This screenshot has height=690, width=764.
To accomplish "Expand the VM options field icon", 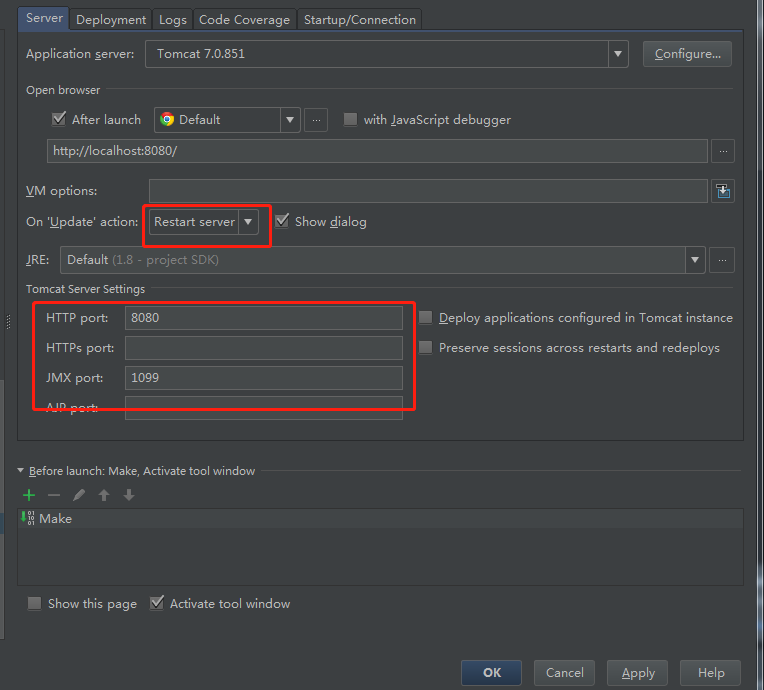I will pos(723,191).
